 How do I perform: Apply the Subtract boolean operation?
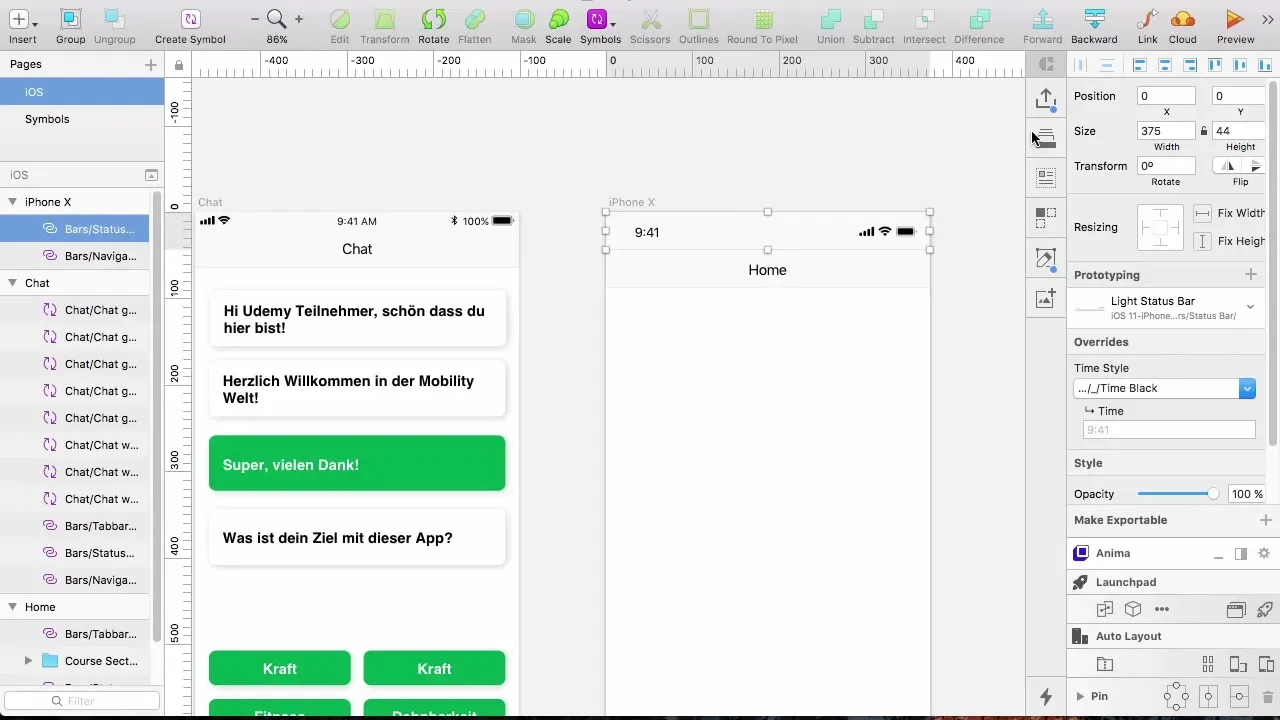click(x=875, y=19)
